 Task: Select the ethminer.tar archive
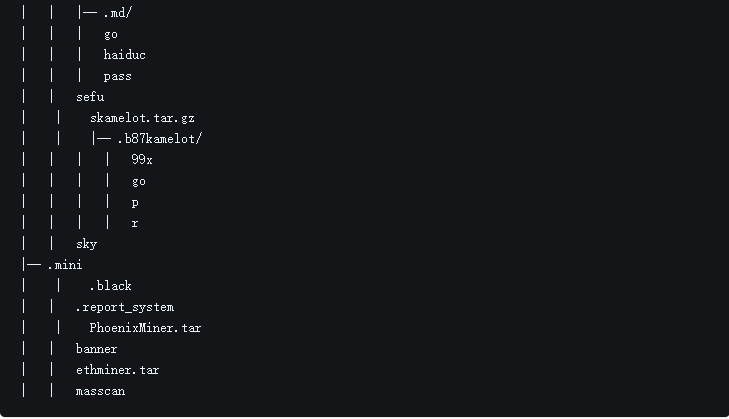(x=117, y=370)
